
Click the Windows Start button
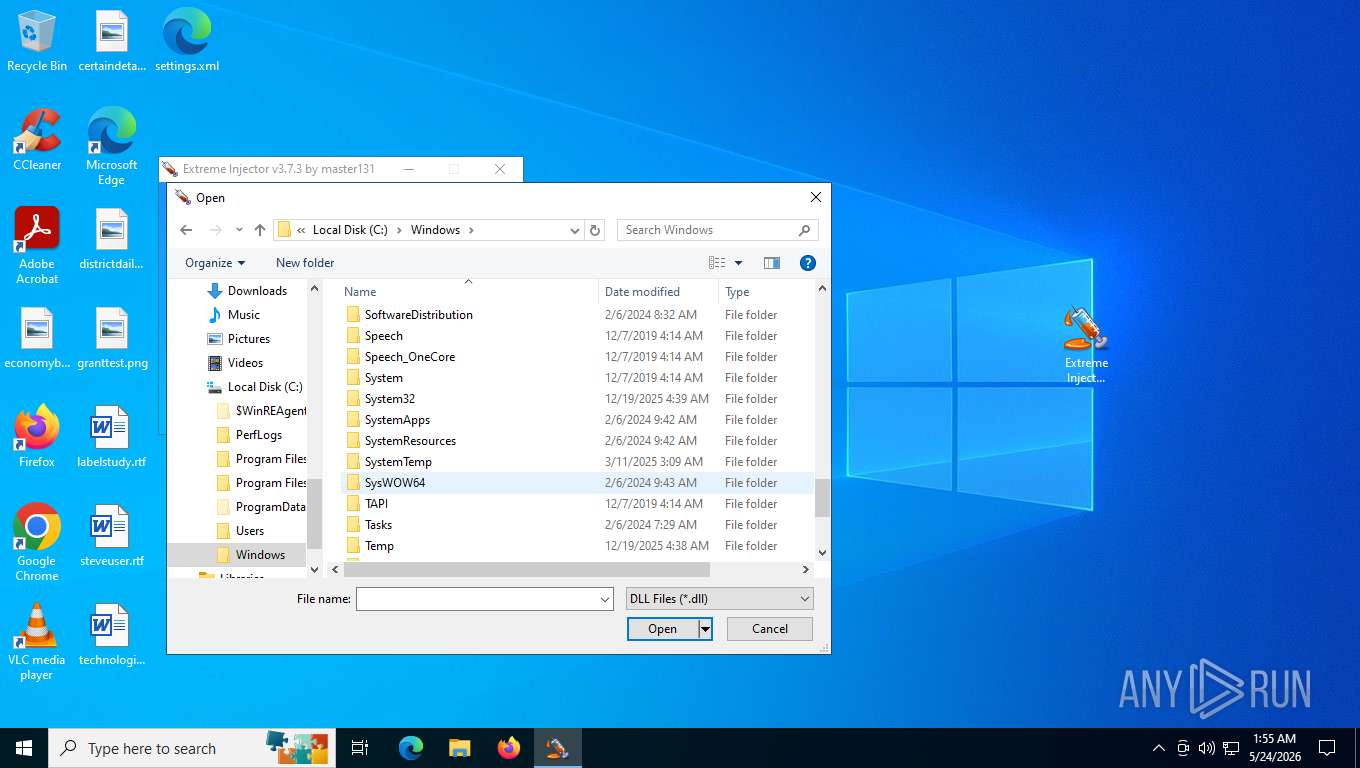tap(24, 748)
